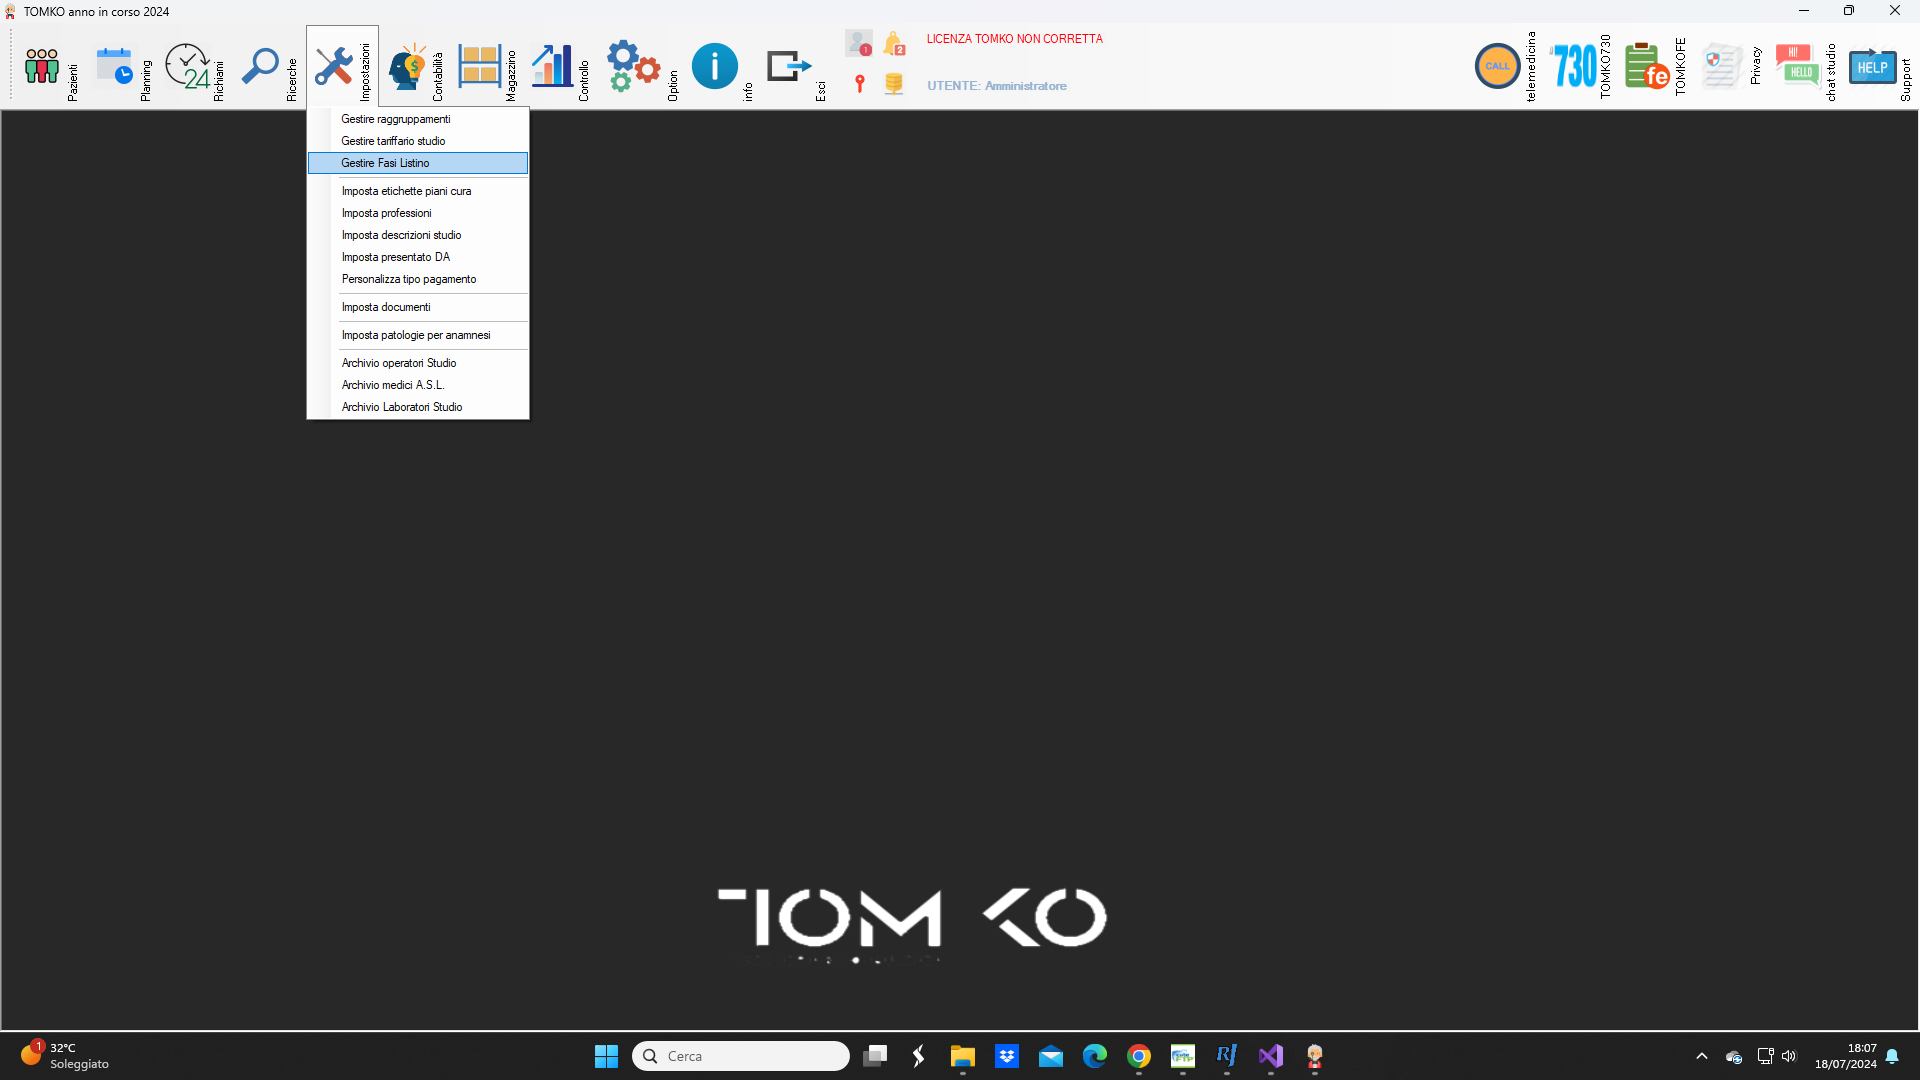Click the yellow database icon
1920x1080 pixels.
[894, 84]
